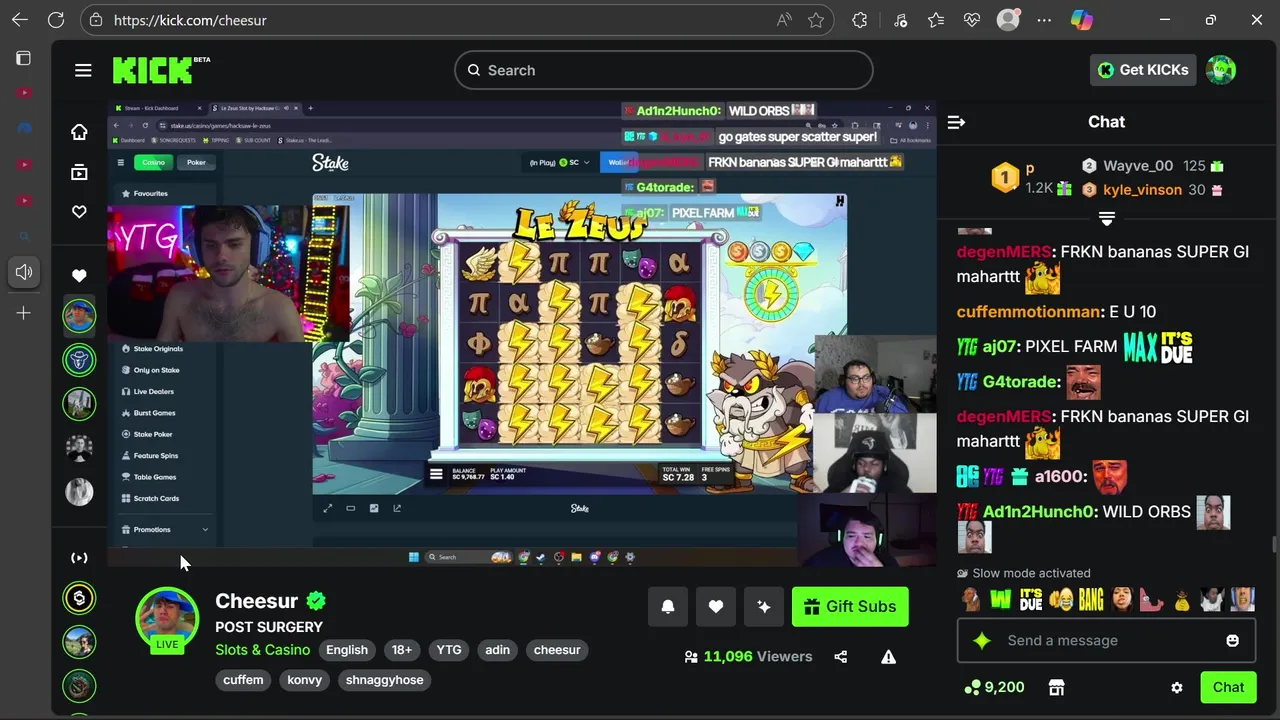Click the YTG tag
Image resolution: width=1280 pixels, height=720 pixels.
pyautogui.click(x=449, y=650)
